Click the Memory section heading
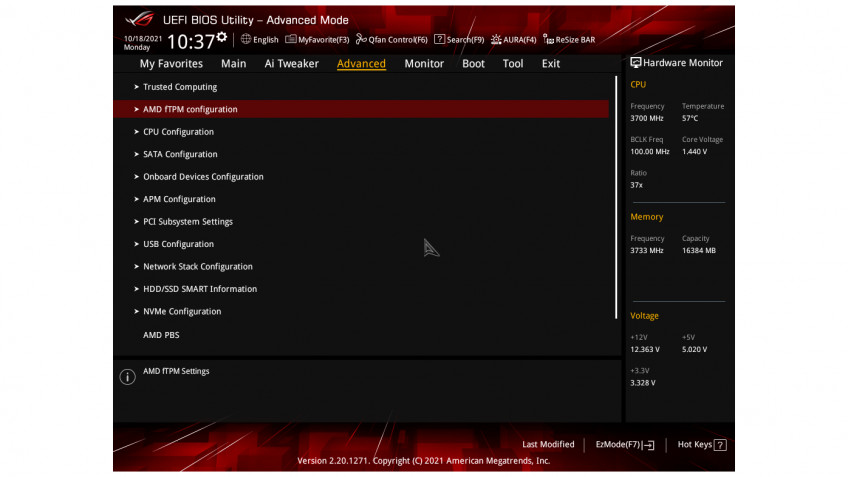Screen dimensions: 848x477 (646, 217)
